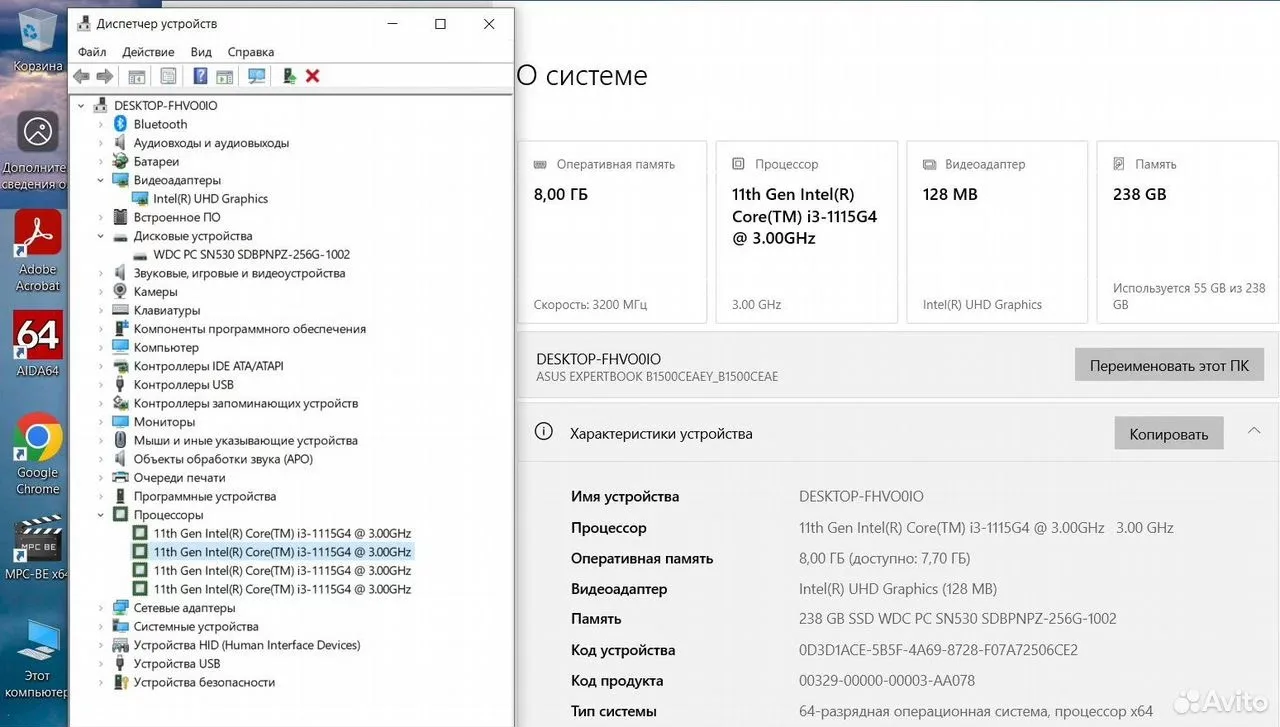
Task: Select Звуковые, игровые и видеоустройства item
Action: (x=239, y=273)
